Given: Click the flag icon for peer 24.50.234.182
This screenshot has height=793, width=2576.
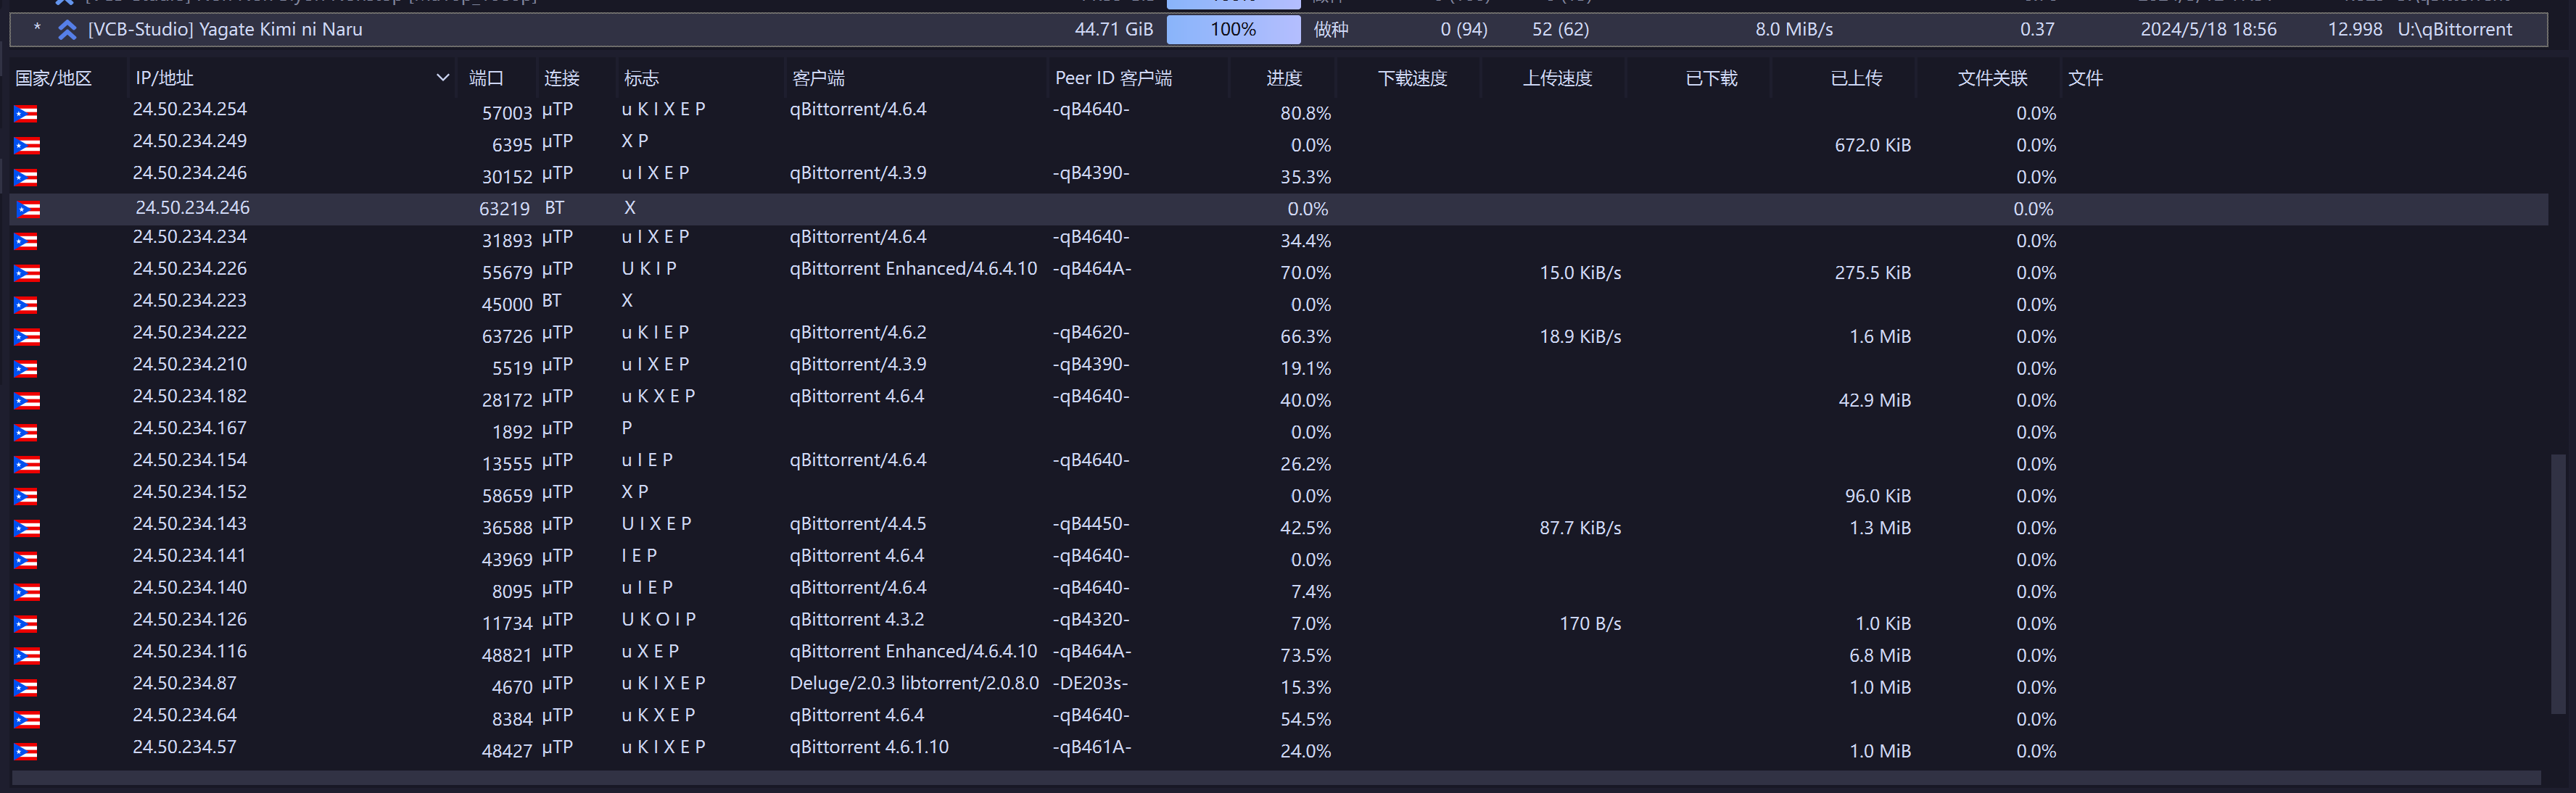Looking at the screenshot, I should 26,401.
